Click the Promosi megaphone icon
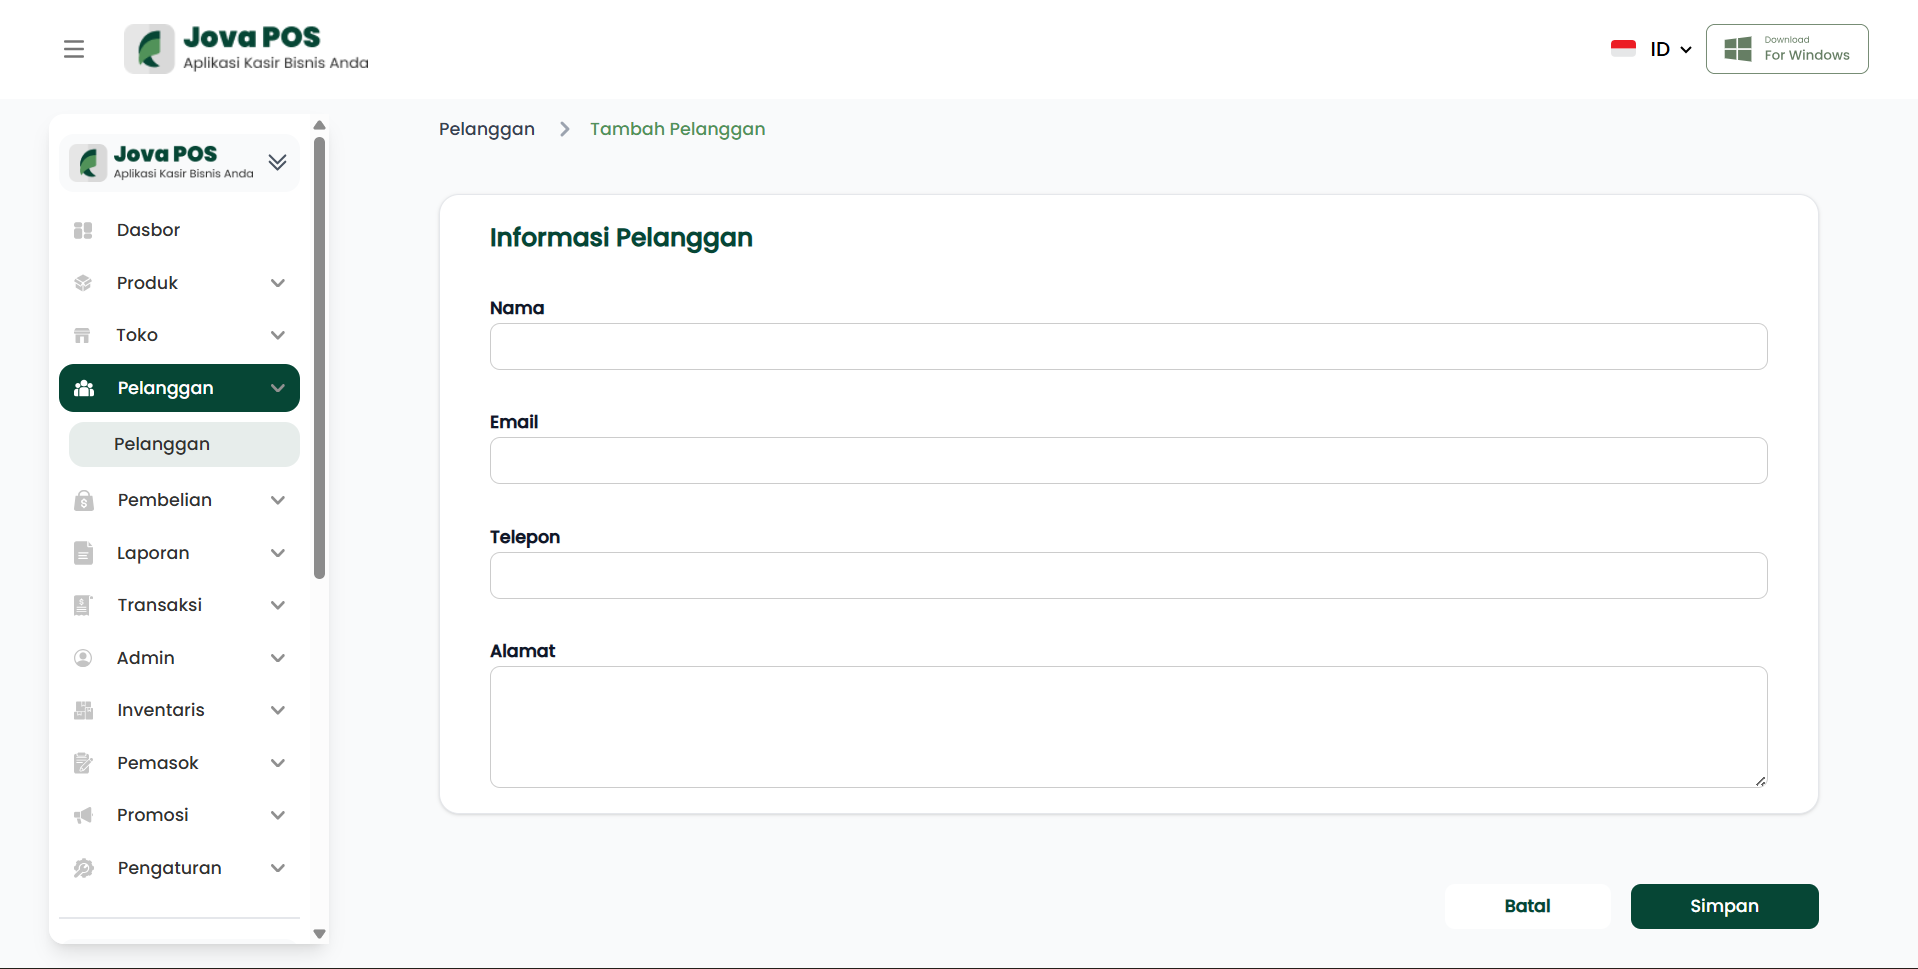 pyautogui.click(x=84, y=815)
